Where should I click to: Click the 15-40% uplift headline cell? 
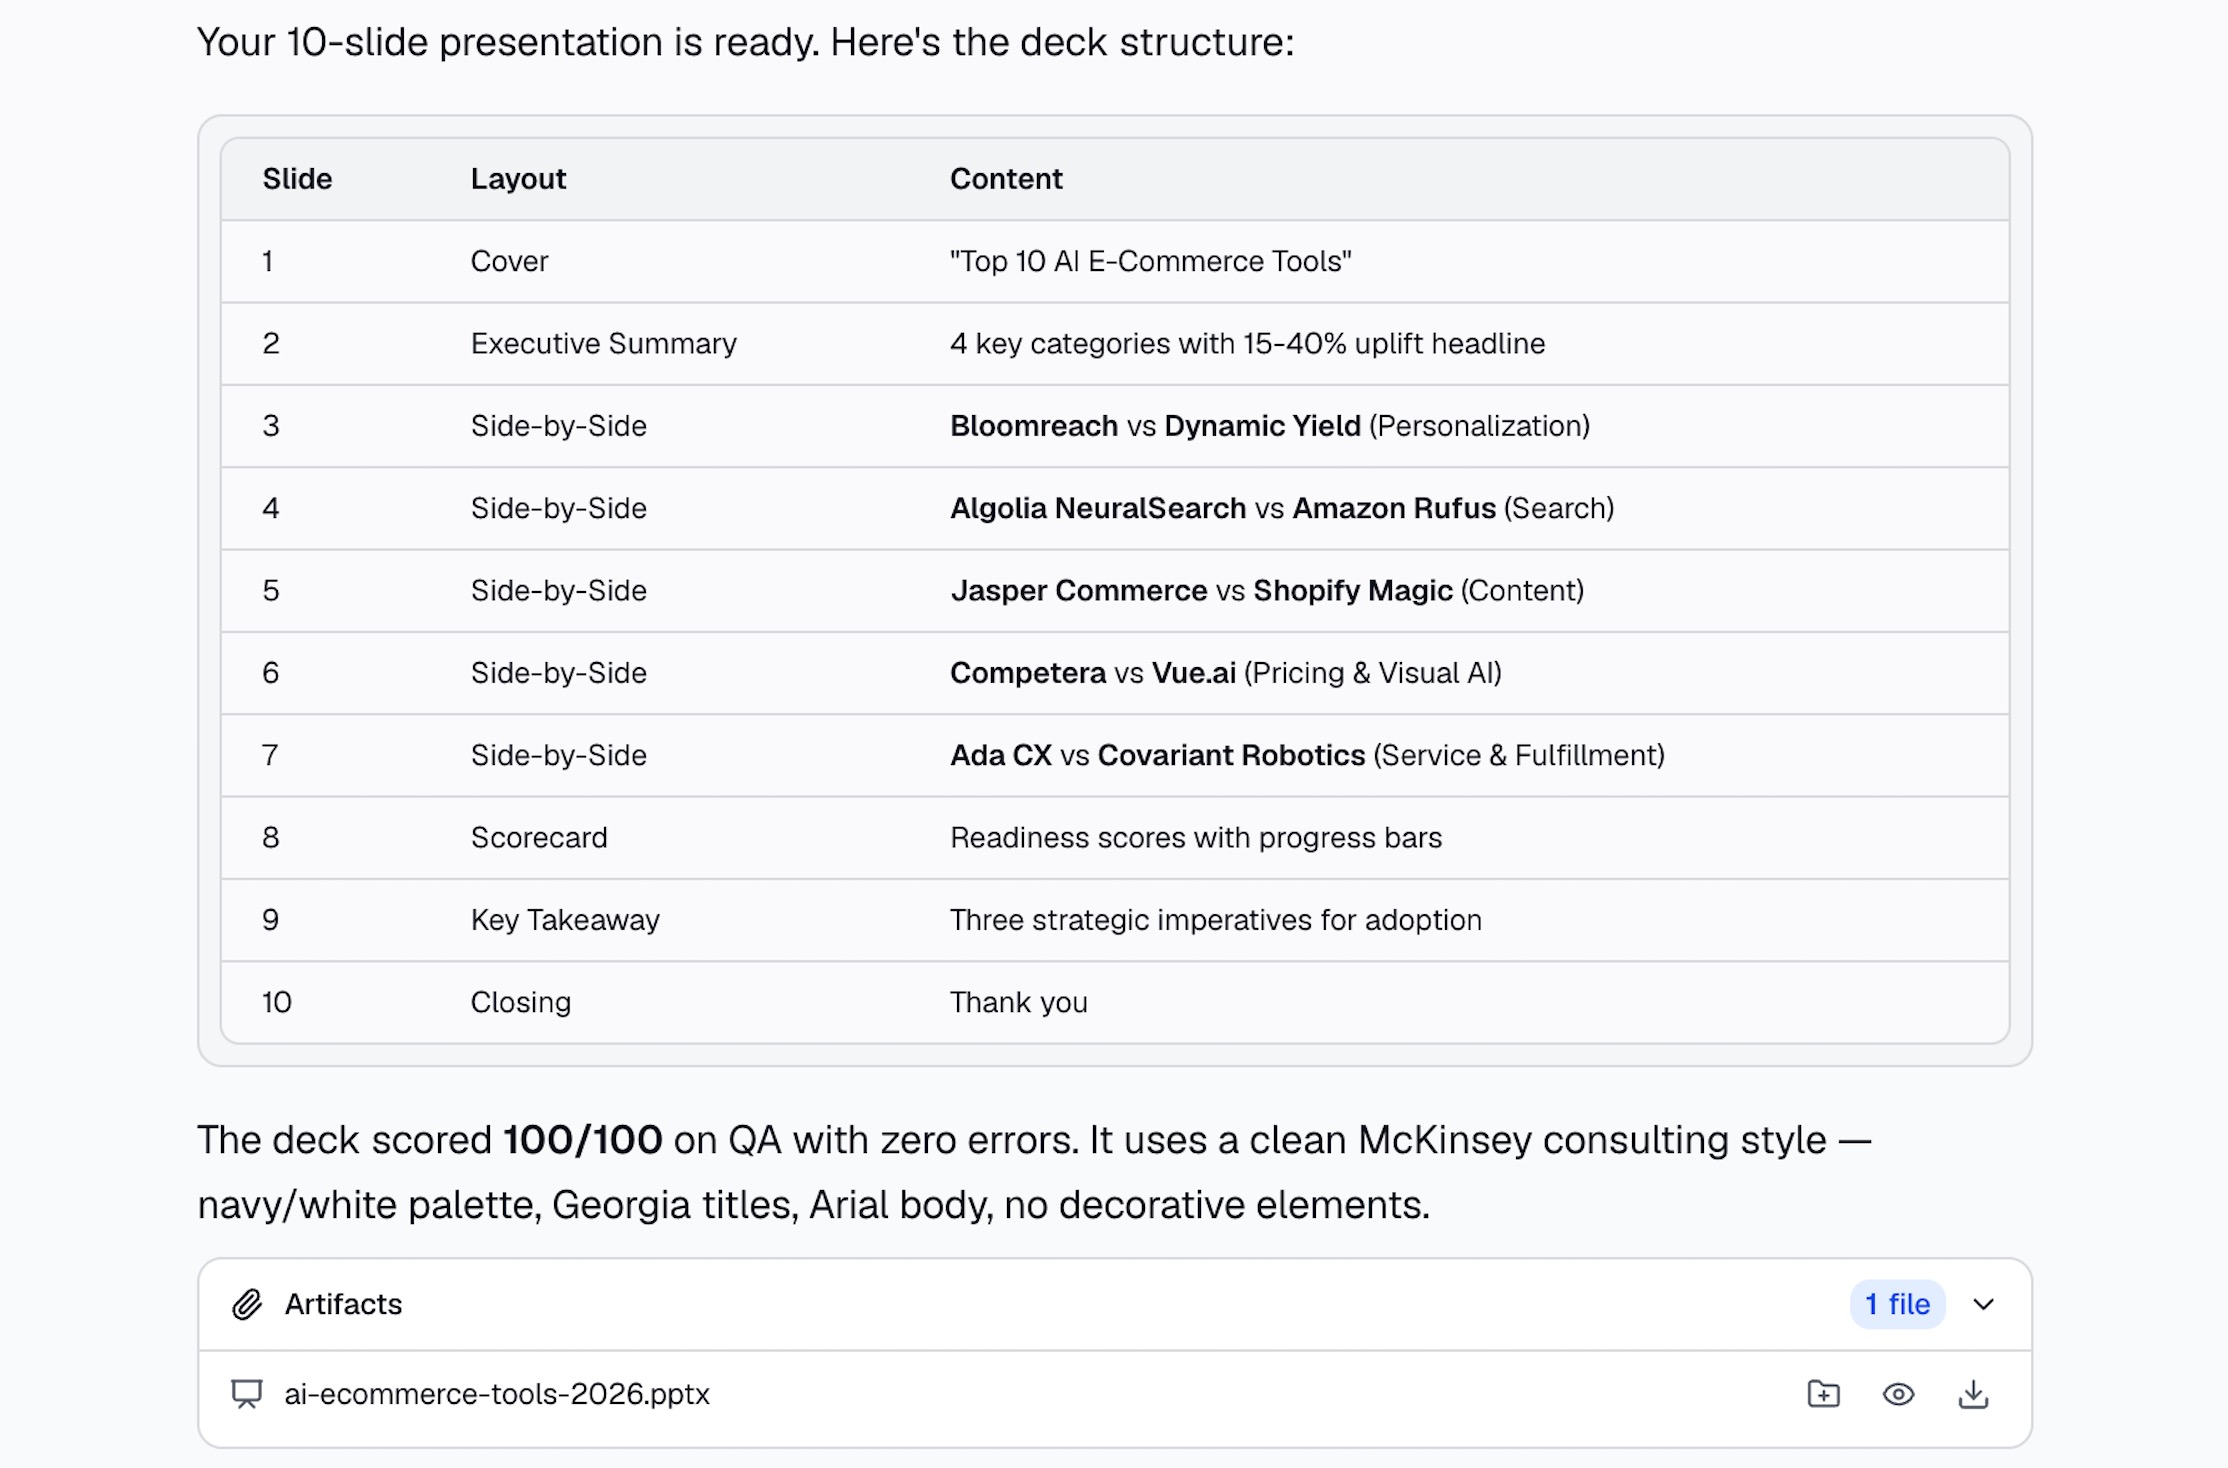pos(1247,343)
